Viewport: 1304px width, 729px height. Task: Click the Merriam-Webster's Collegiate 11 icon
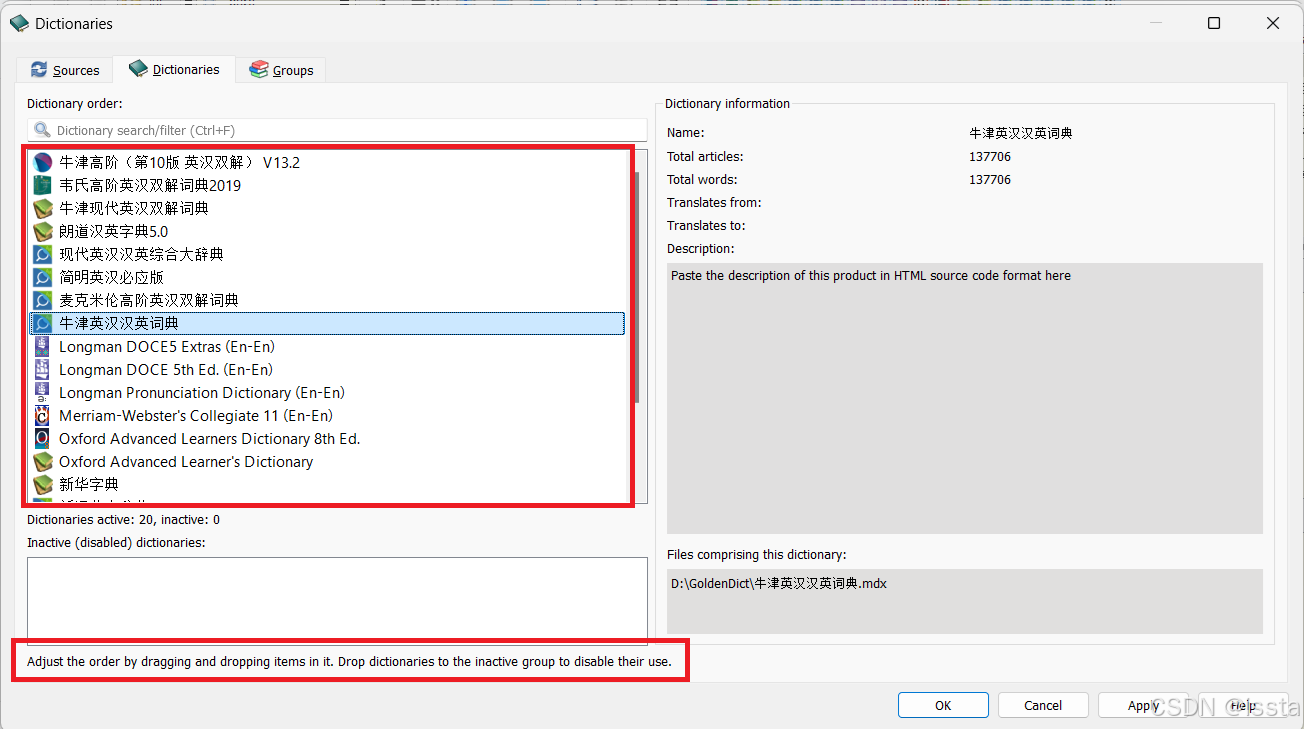tap(42, 415)
